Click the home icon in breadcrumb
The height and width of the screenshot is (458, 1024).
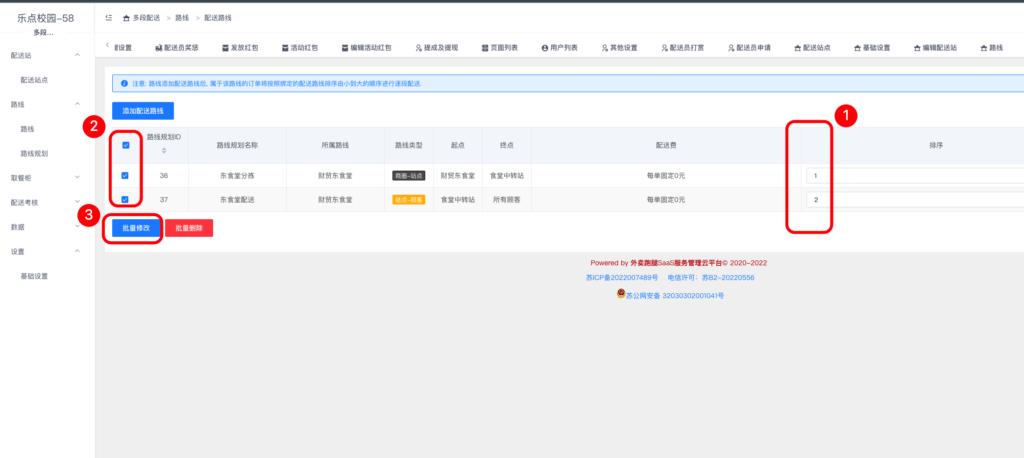pos(125,18)
